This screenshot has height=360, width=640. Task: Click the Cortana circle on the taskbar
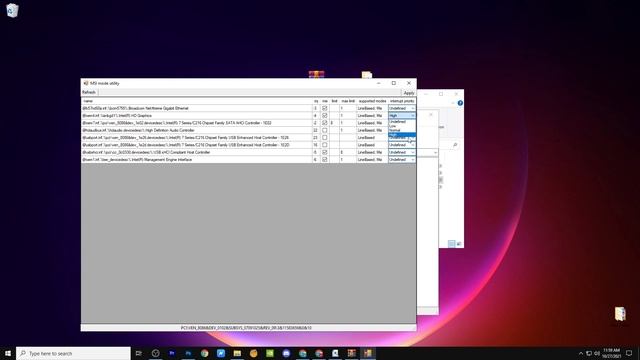[156, 353]
